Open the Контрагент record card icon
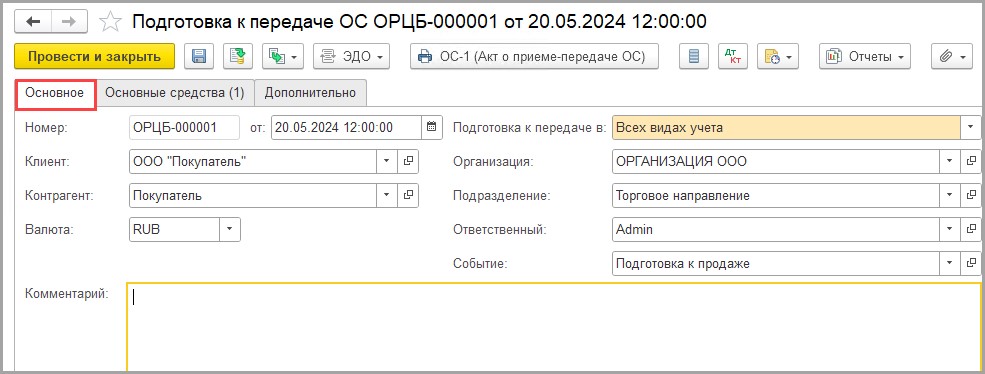Viewport: 985px width, 374px height. point(408,195)
